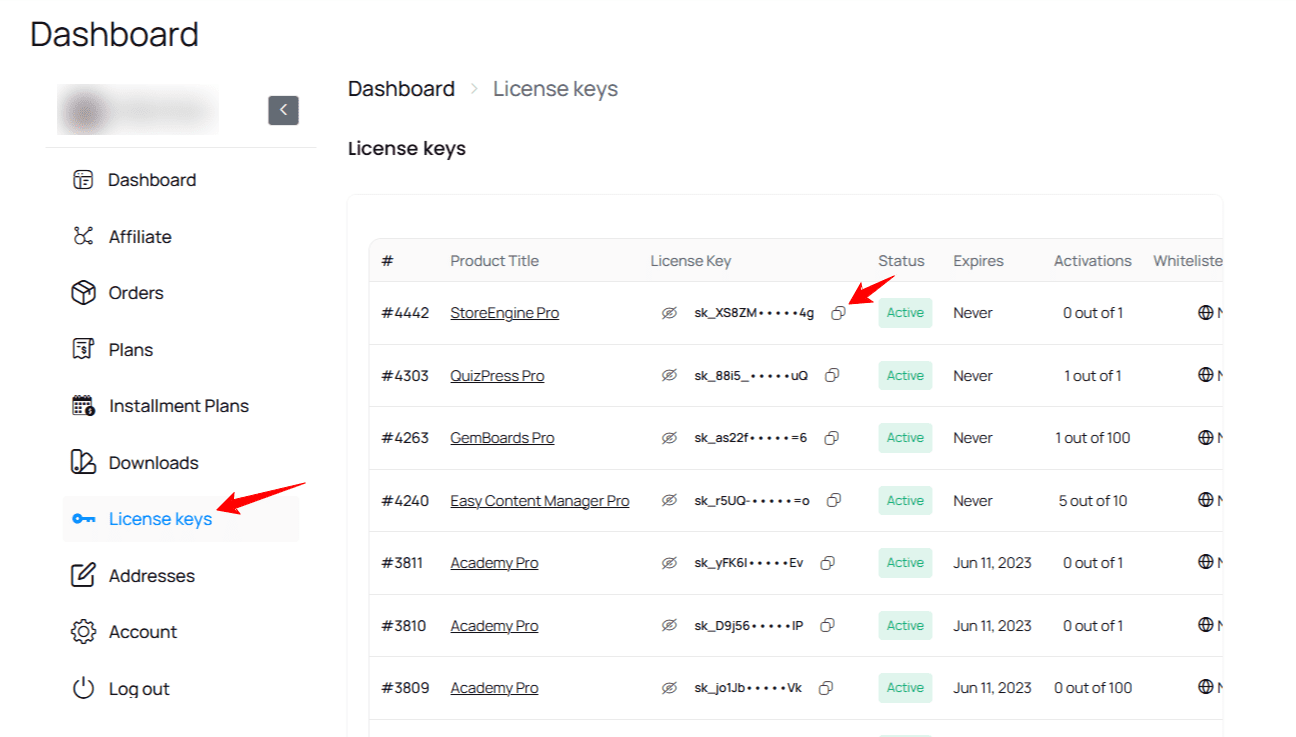Viewport: 1296px width, 737px height.
Task: Reveal the license key for order #3810
Action: click(x=669, y=626)
